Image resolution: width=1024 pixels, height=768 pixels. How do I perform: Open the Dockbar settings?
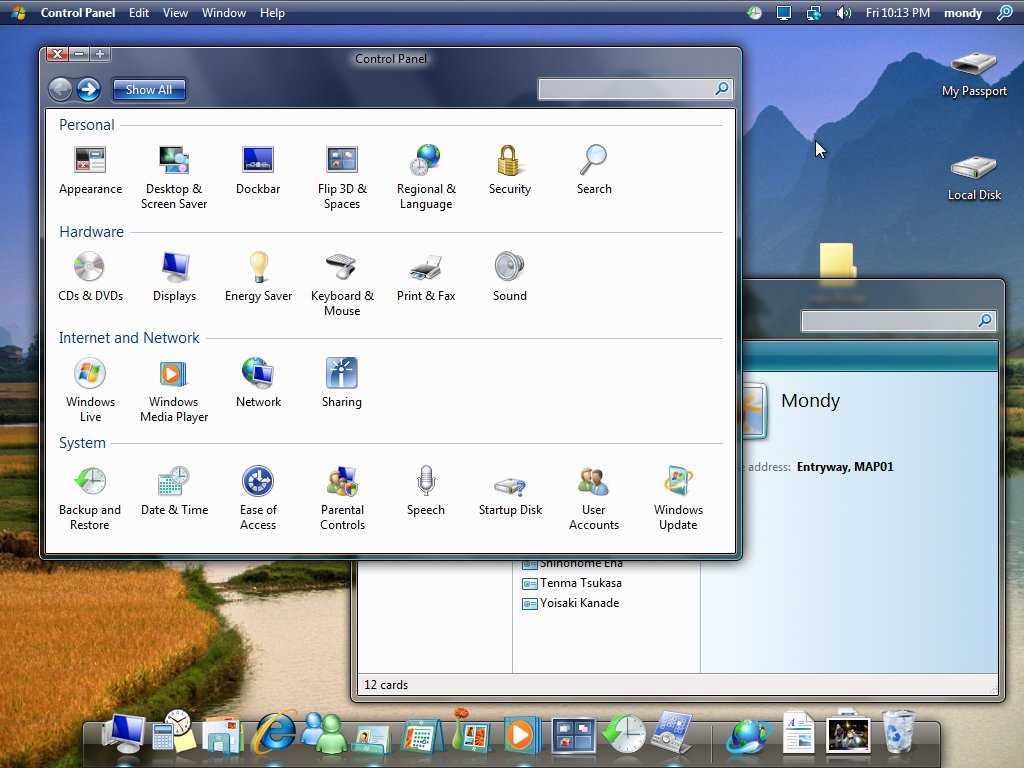tap(258, 160)
